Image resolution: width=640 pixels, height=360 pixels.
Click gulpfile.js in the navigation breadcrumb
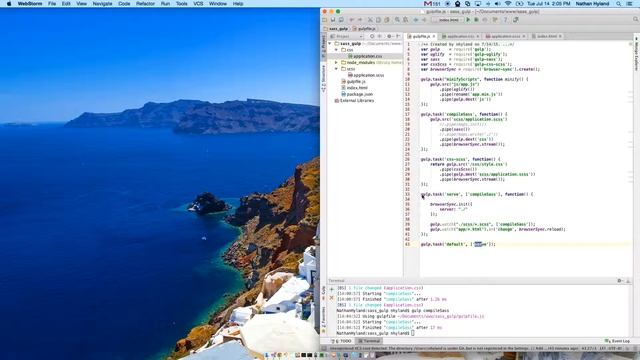[x=364, y=29]
